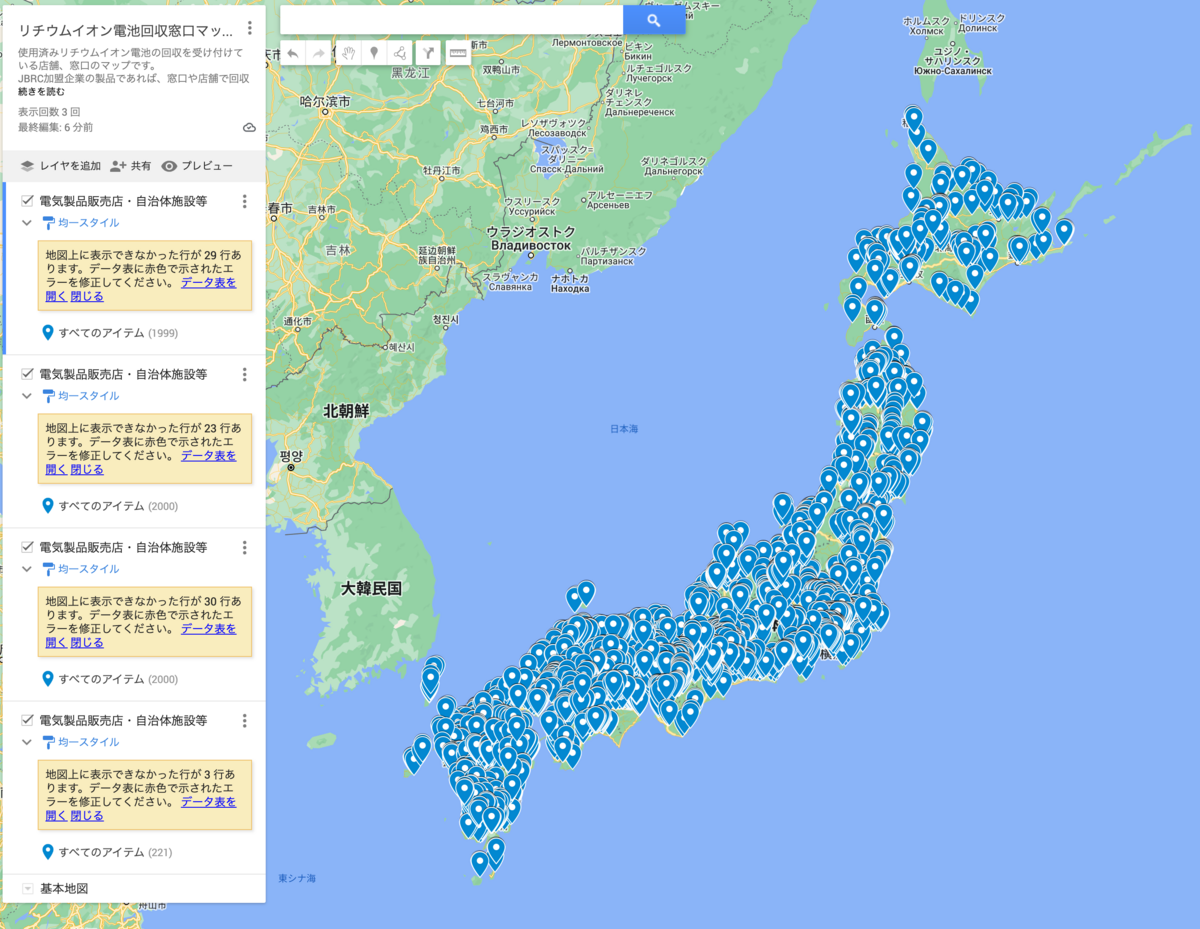Collapse the chevron of the 1999-item layer

[27, 223]
